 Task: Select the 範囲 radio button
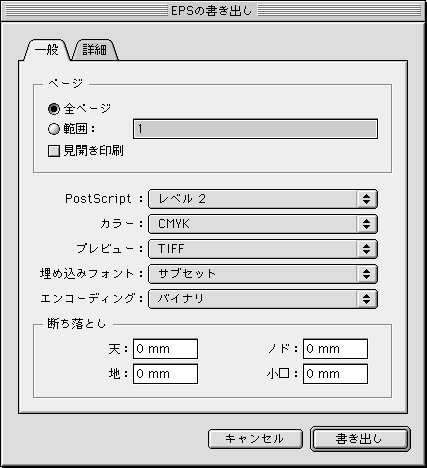(54, 129)
